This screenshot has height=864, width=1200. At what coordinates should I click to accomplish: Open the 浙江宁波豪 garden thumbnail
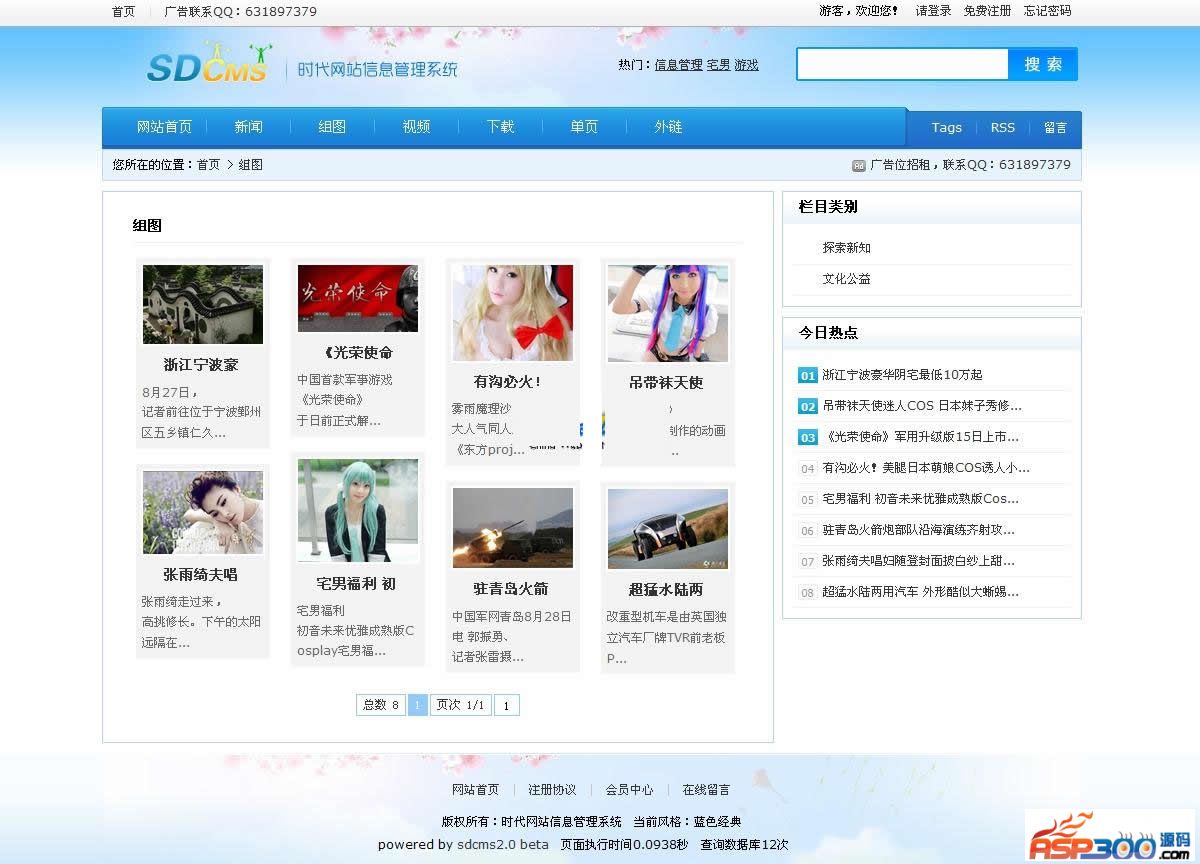coord(203,304)
